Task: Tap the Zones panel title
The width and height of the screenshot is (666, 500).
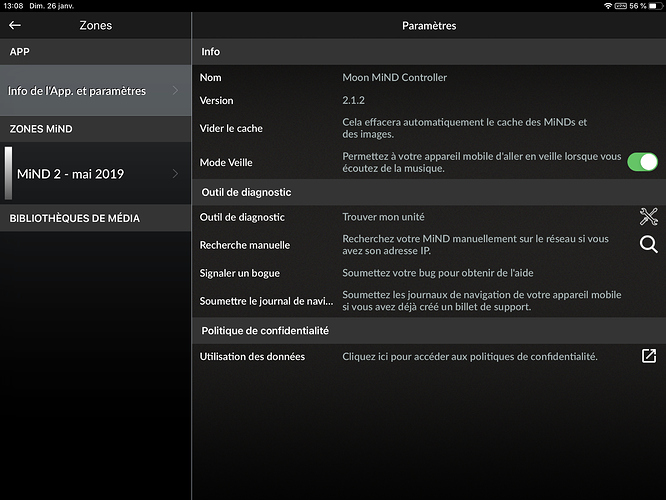Action: coord(96,25)
